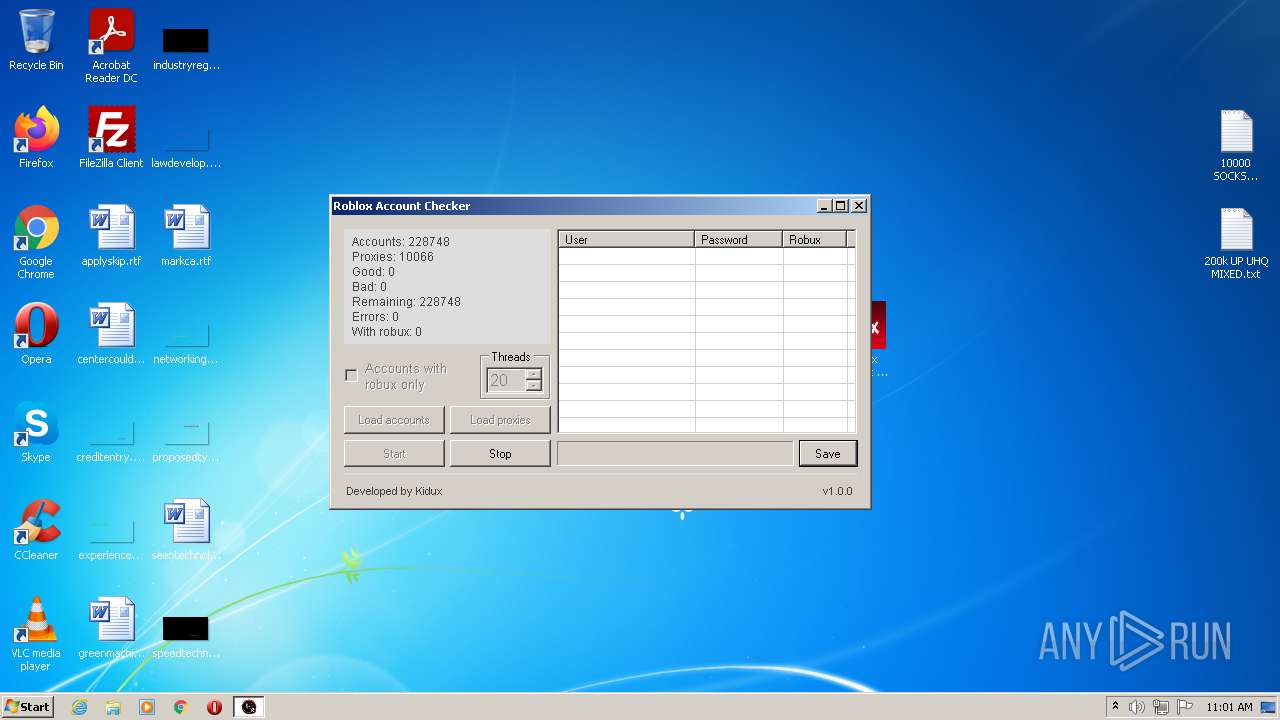This screenshot has height=720, width=1280.
Task: Select the 200k UP UHQ MIXED.txt file
Action: click(x=1236, y=243)
